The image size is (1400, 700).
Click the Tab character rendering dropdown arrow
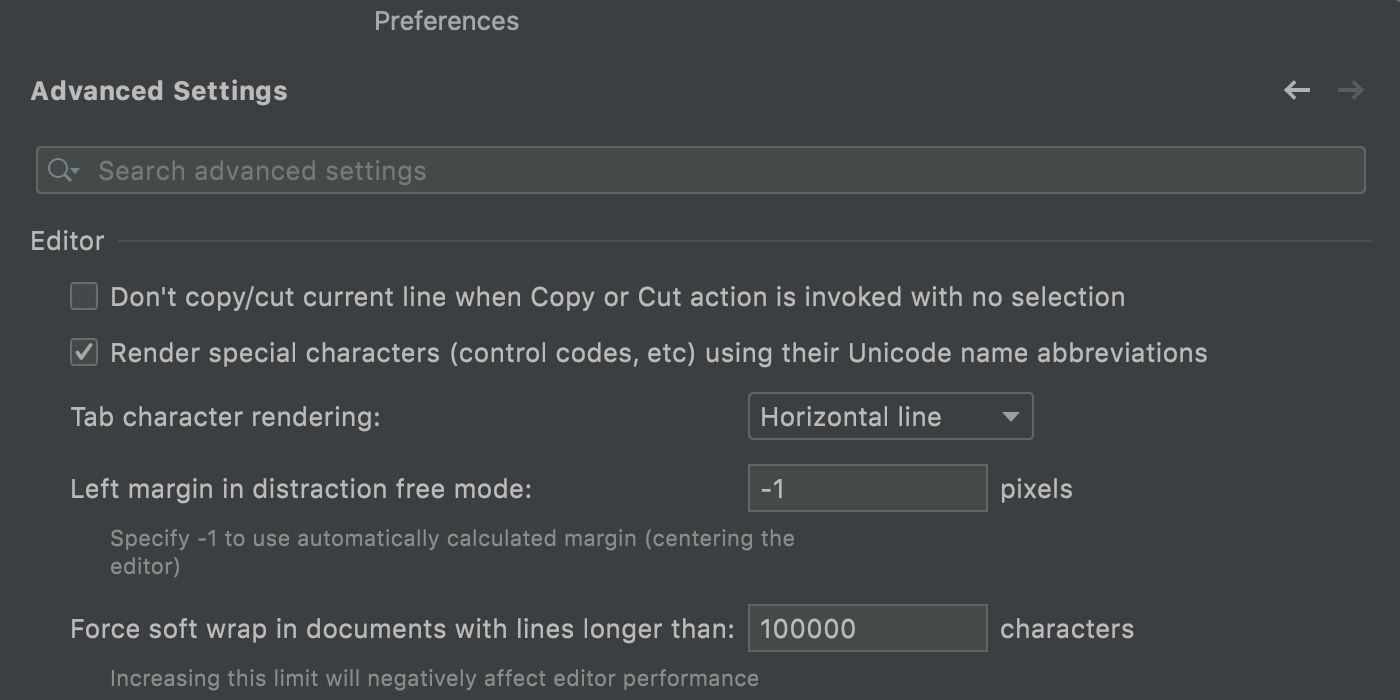coord(1010,417)
